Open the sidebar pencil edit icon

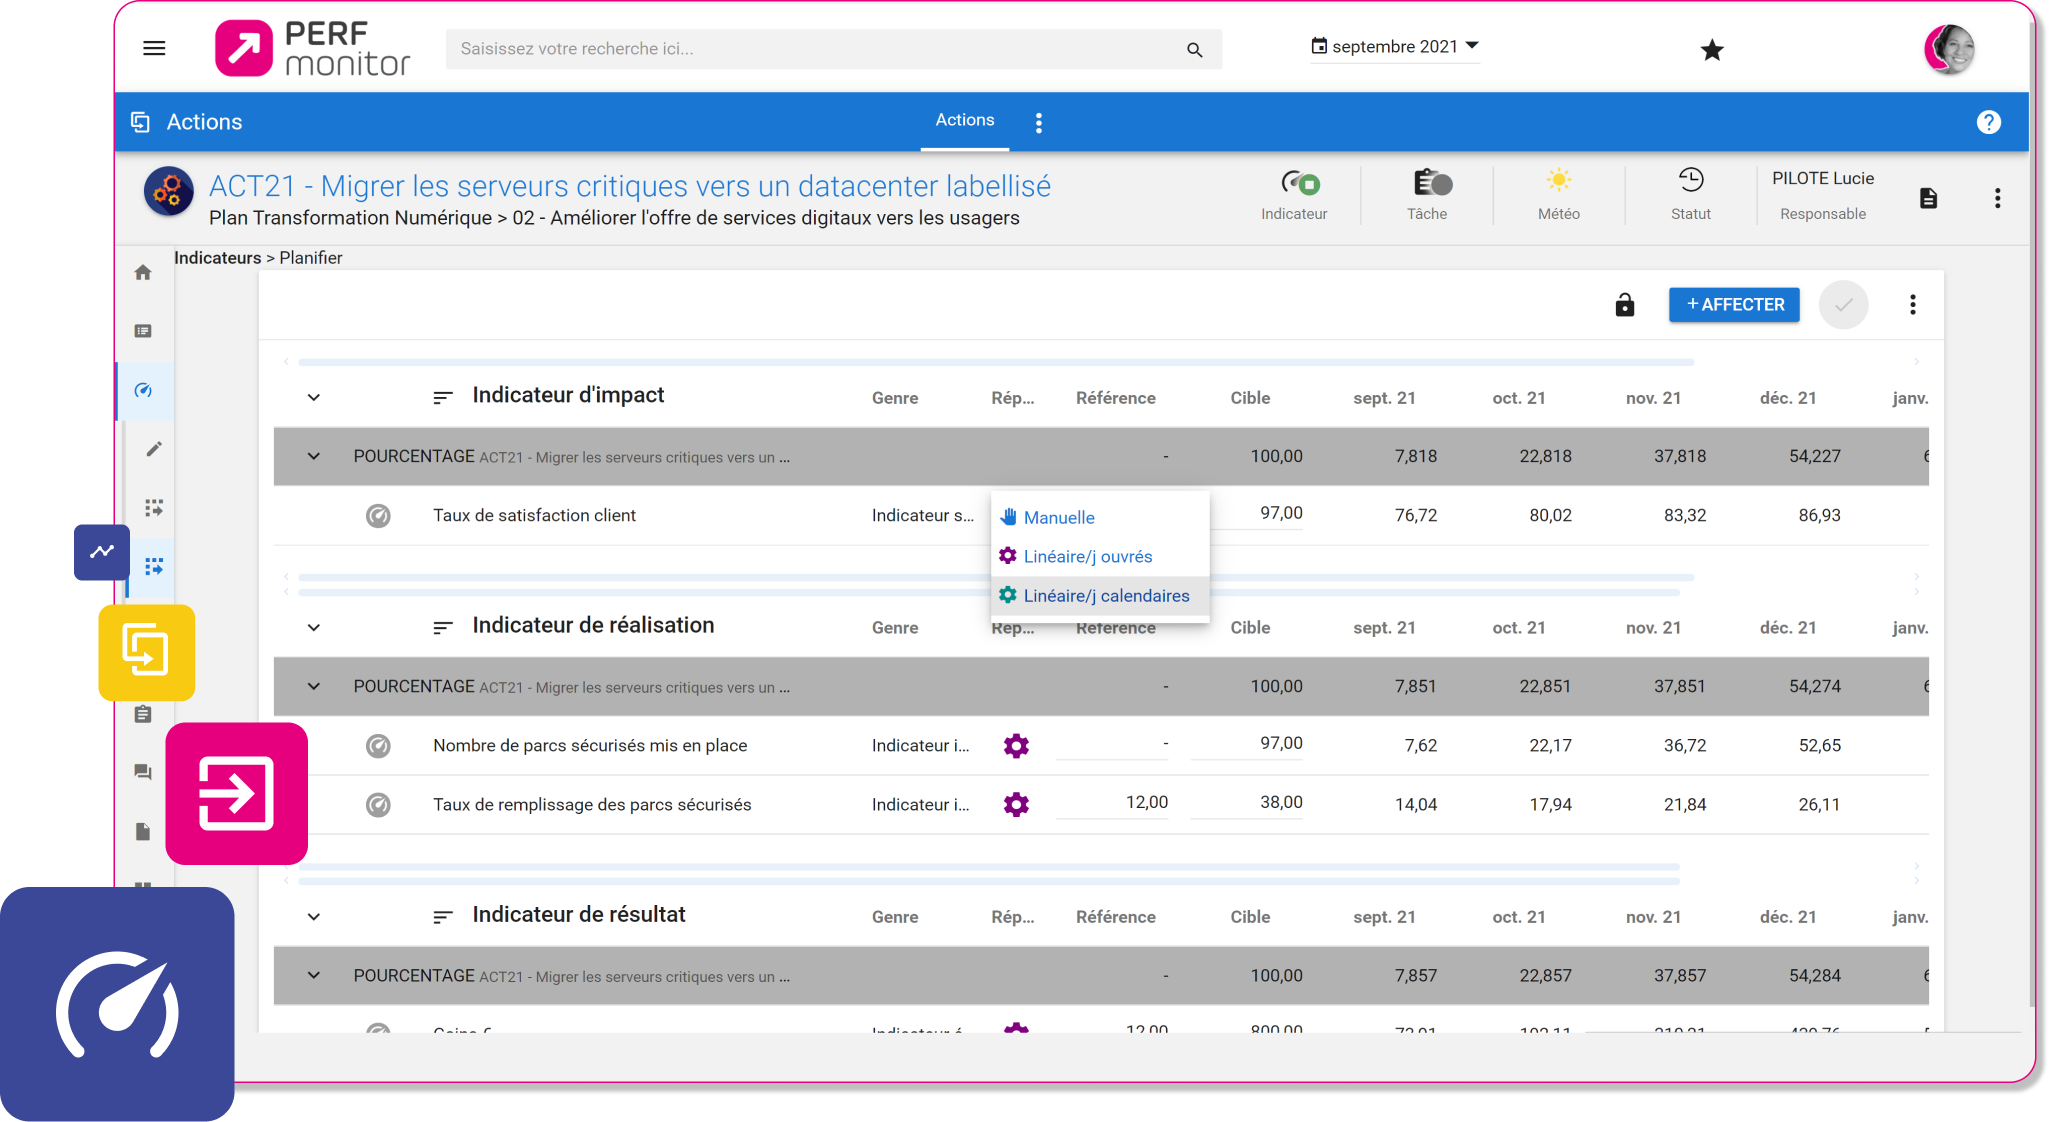point(154,449)
